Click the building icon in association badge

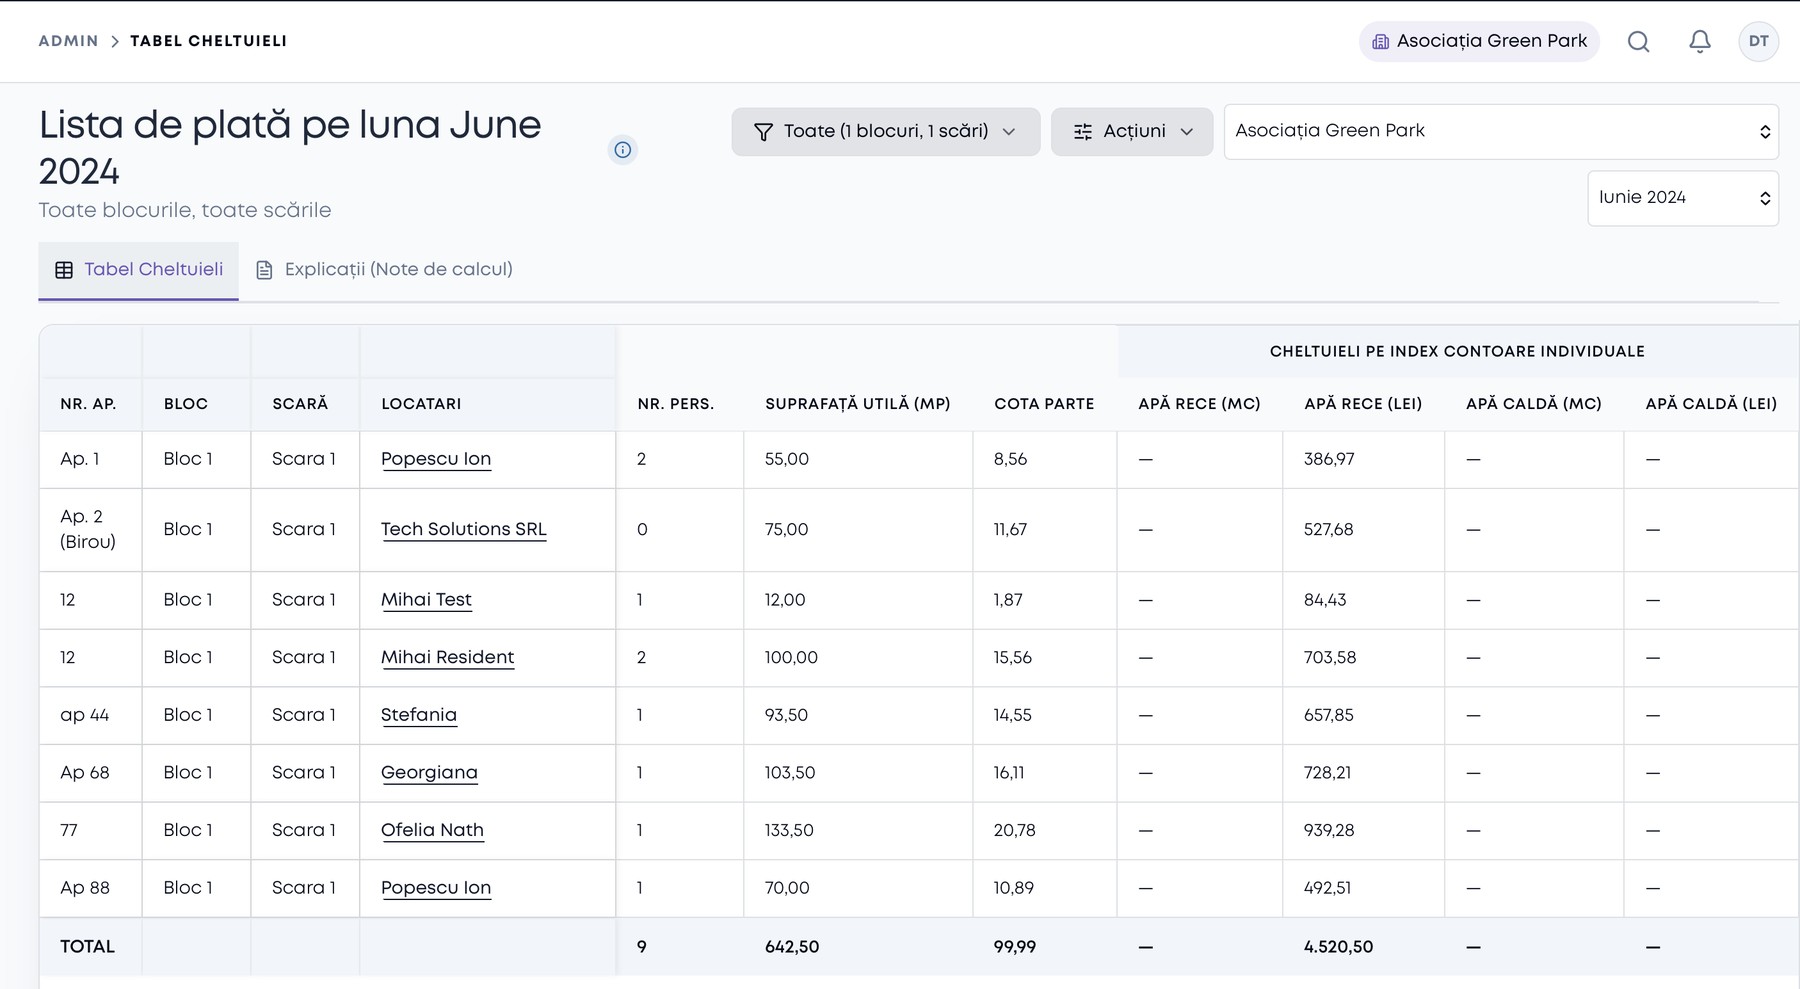coord(1380,41)
